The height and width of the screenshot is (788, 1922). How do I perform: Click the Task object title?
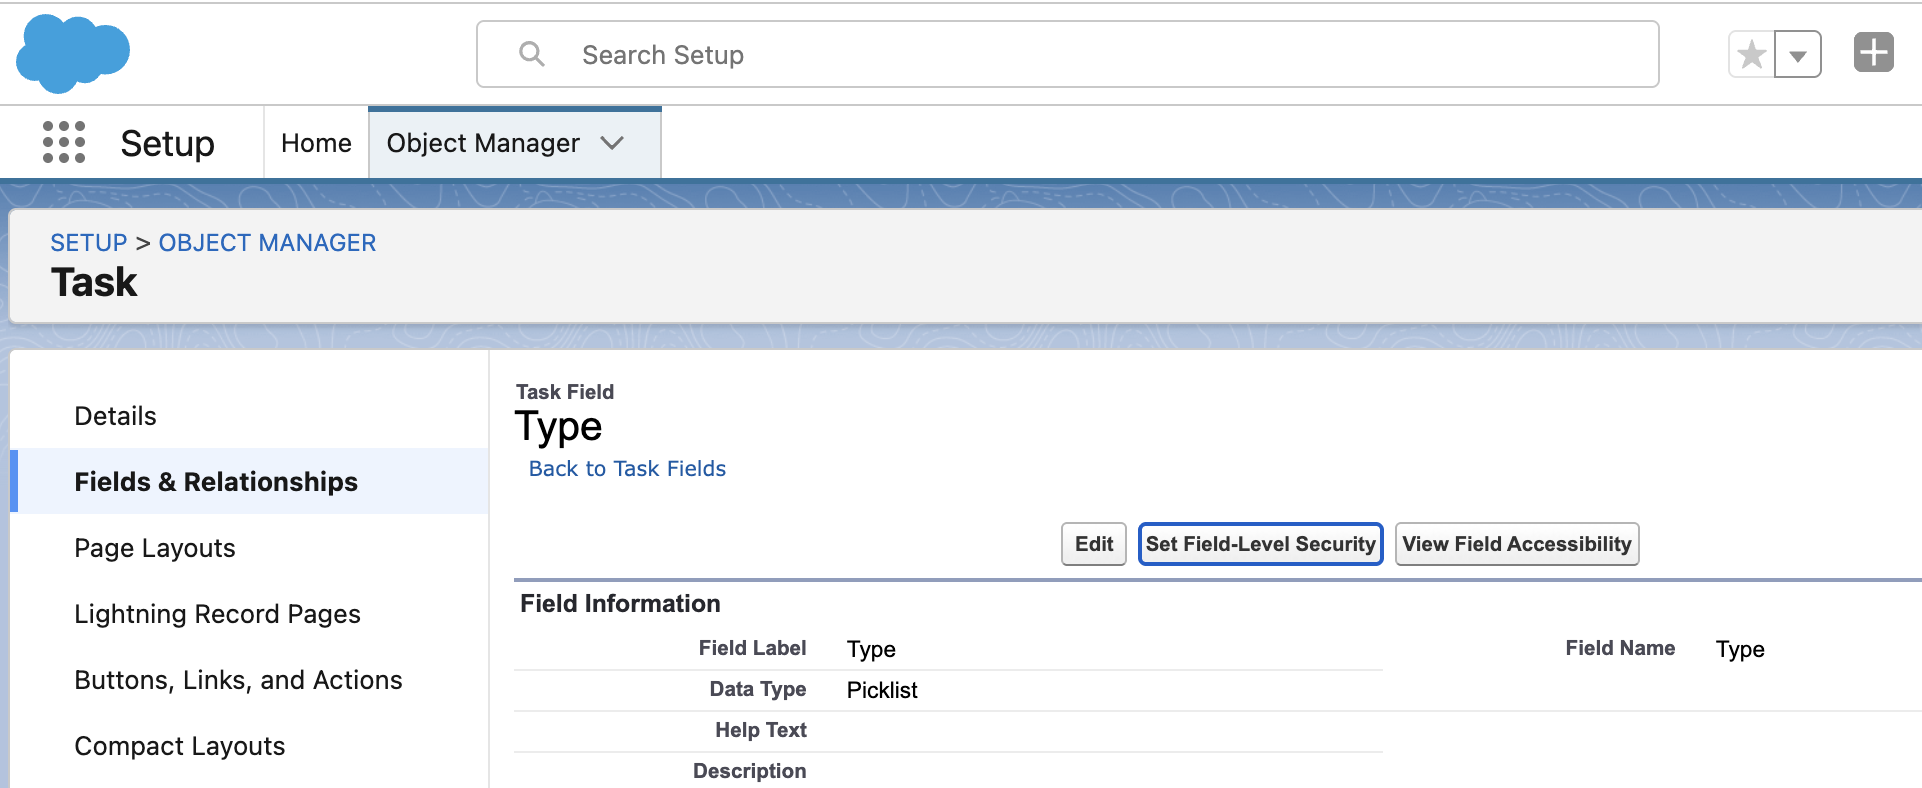coord(94,283)
